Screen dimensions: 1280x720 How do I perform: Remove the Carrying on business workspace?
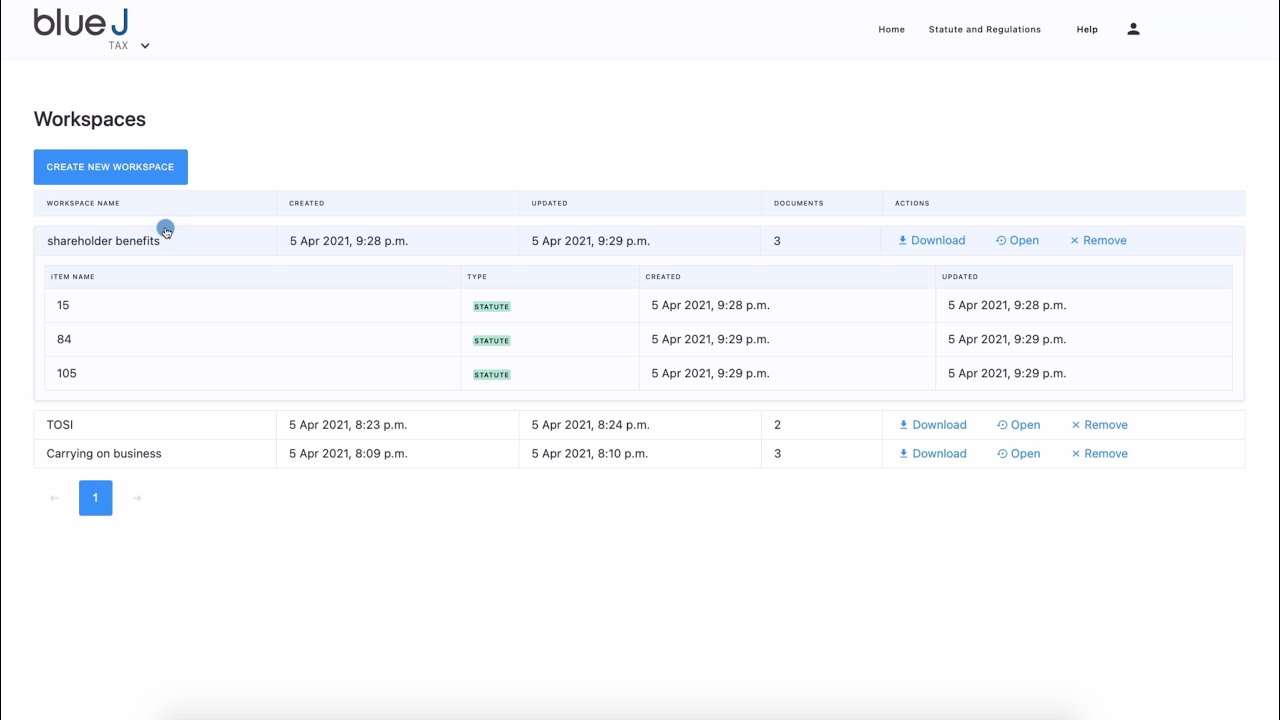click(x=1099, y=454)
